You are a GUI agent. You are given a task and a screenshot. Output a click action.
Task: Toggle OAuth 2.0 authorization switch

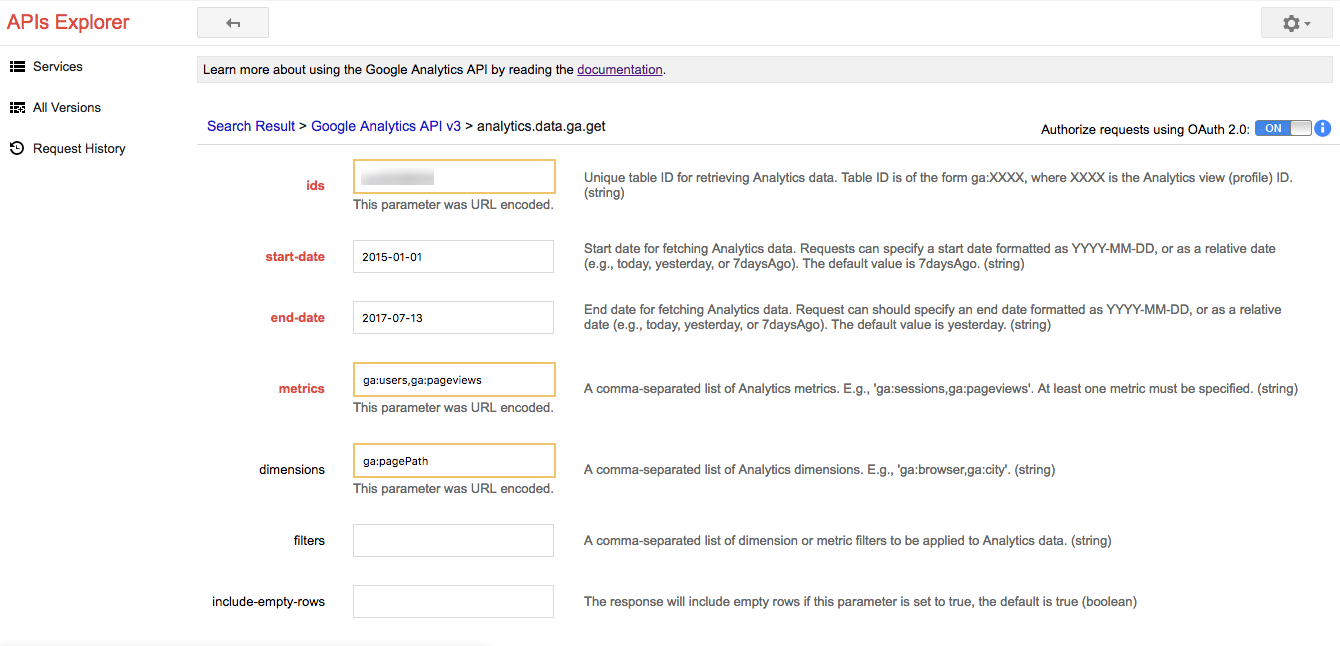(x=1283, y=128)
